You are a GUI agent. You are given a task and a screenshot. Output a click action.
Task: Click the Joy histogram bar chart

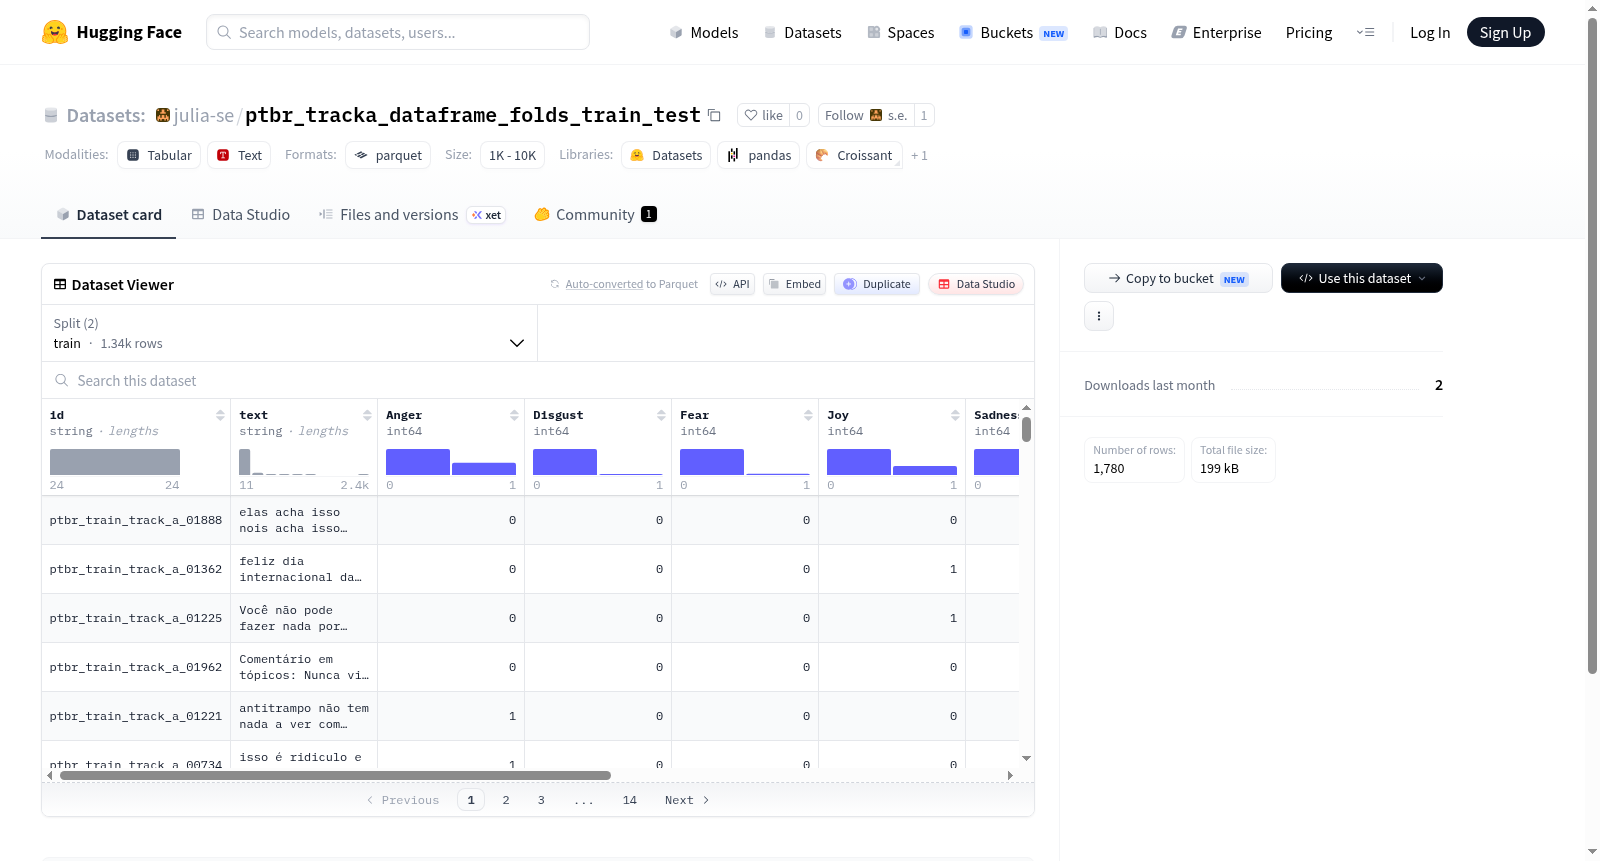[x=892, y=462]
